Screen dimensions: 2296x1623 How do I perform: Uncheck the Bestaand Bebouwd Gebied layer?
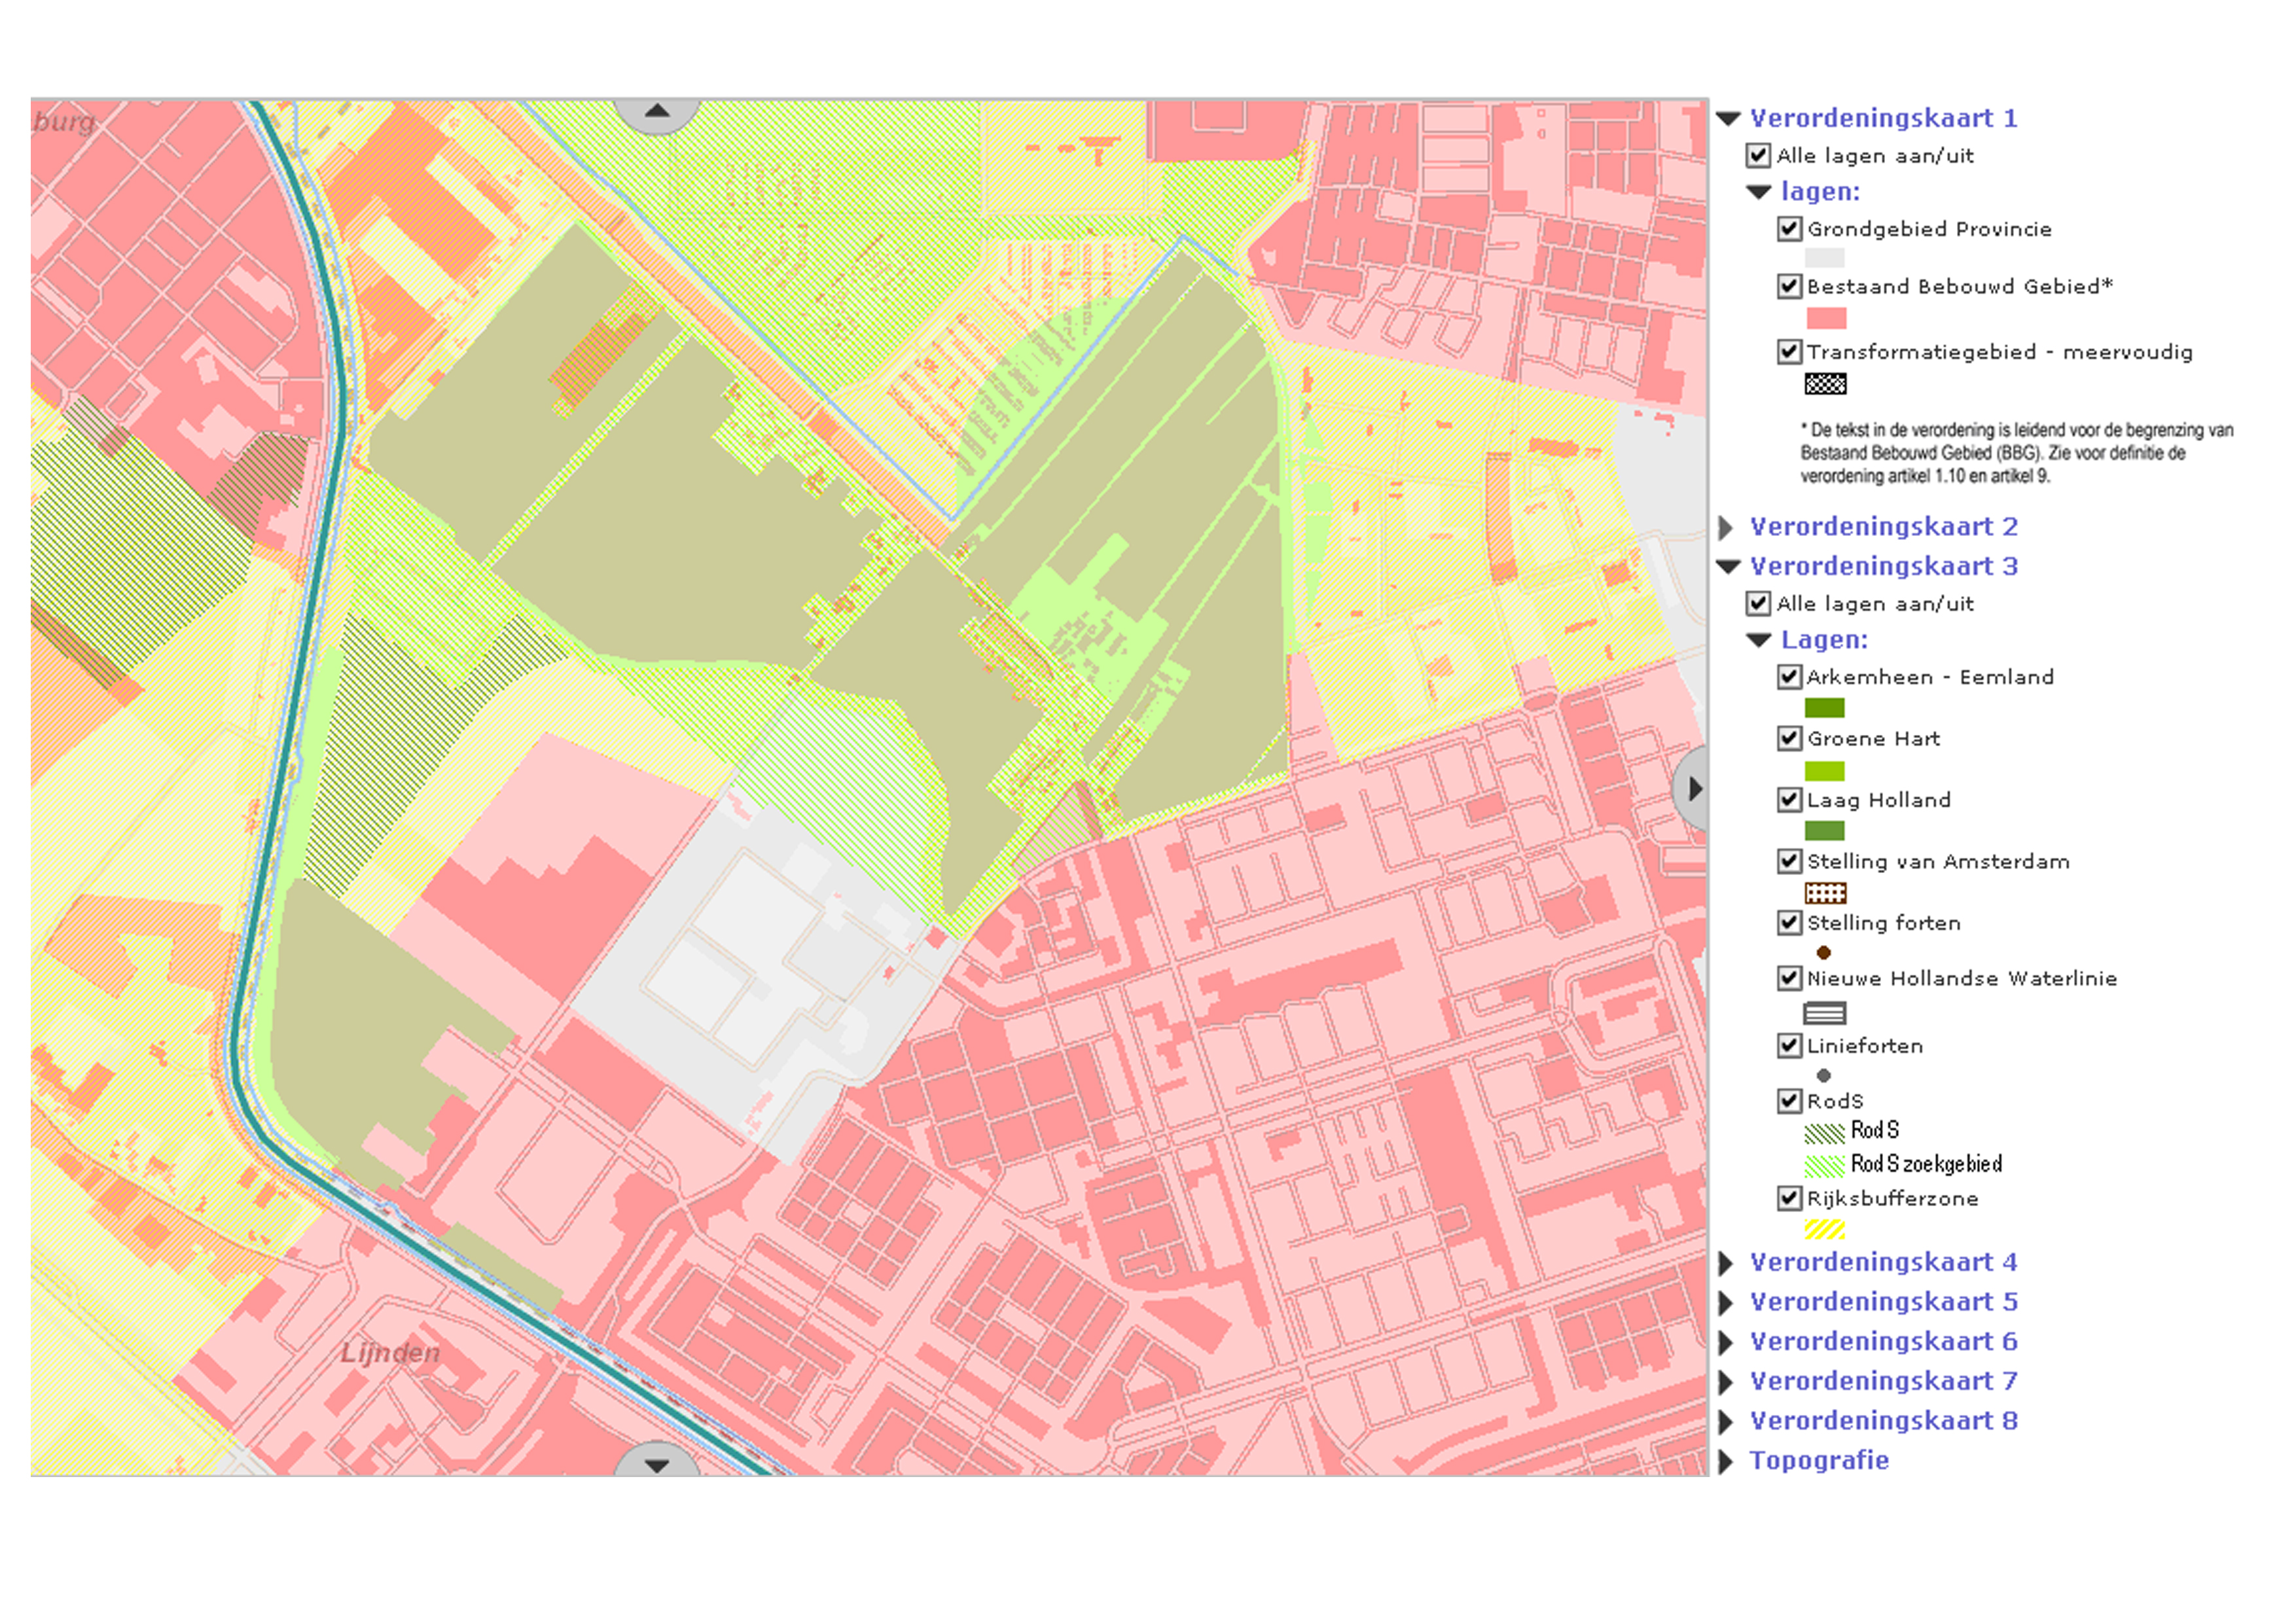click(x=1789, y=286)
